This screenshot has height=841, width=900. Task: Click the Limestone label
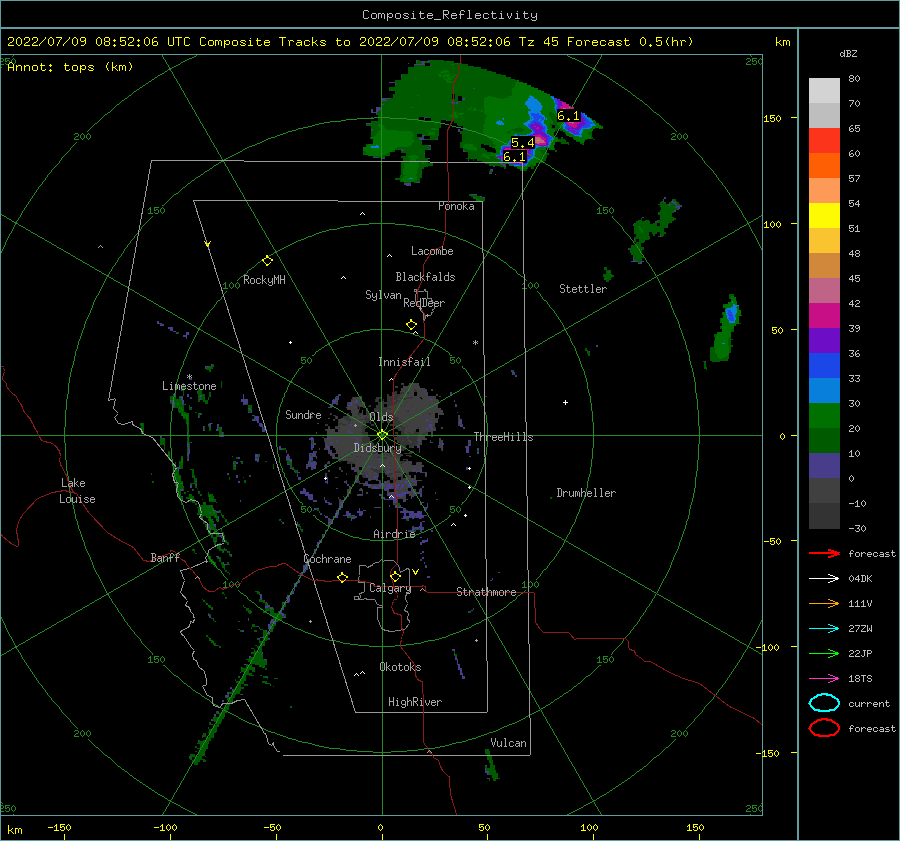pos(189,386)
